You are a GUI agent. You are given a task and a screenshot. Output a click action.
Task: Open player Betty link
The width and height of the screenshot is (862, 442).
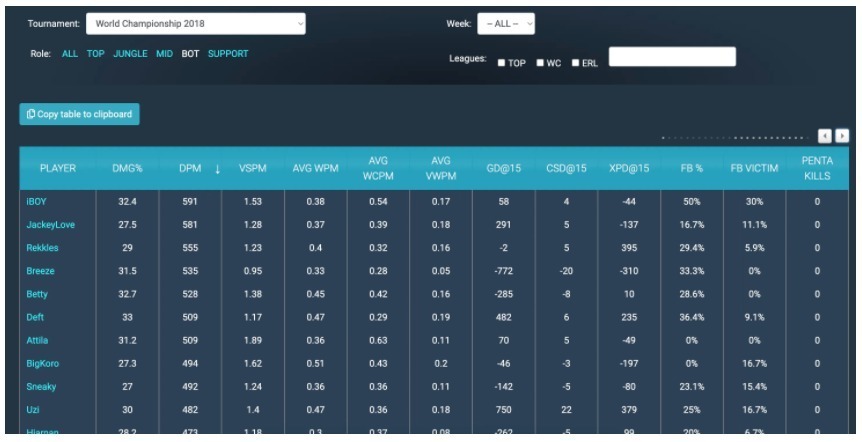(37, 294)
